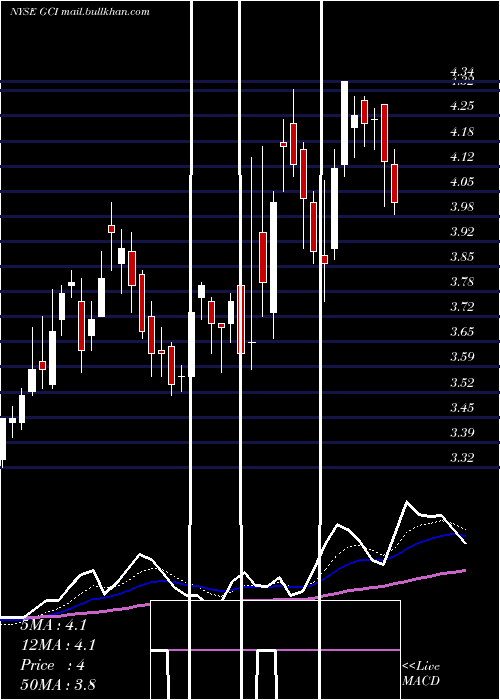
Task: Select the 50MA : 3.8 readout
Action: pyautogui.click(x=58, y=685)
